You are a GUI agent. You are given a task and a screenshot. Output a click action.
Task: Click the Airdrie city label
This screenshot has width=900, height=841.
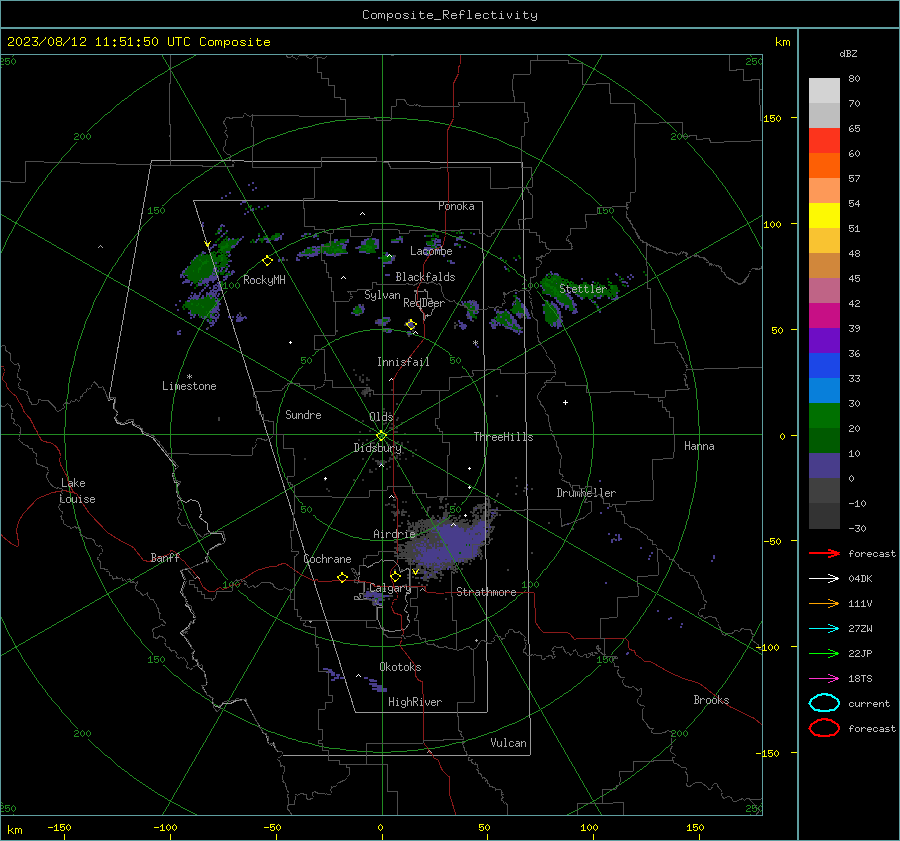coord(394,534)
